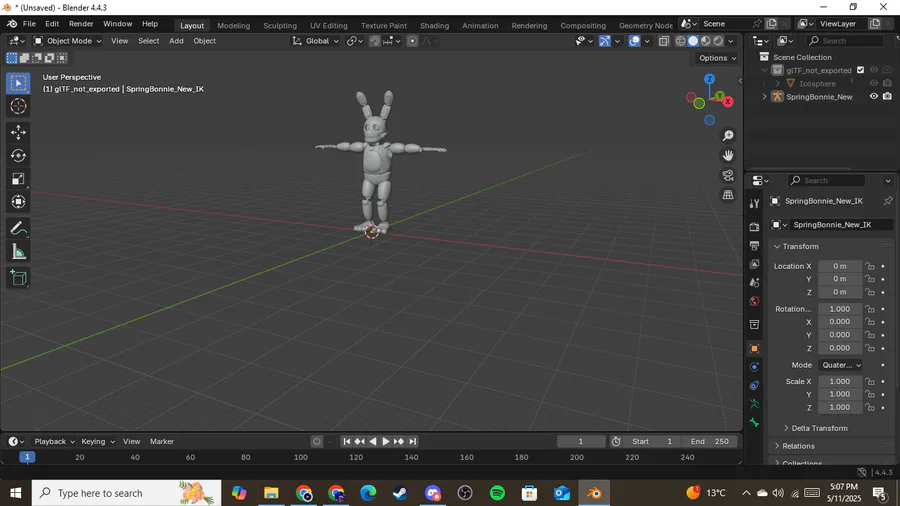Screen dimensions: 900x506
Task: Activate the Rotate tool
Action: click(18, 155)
